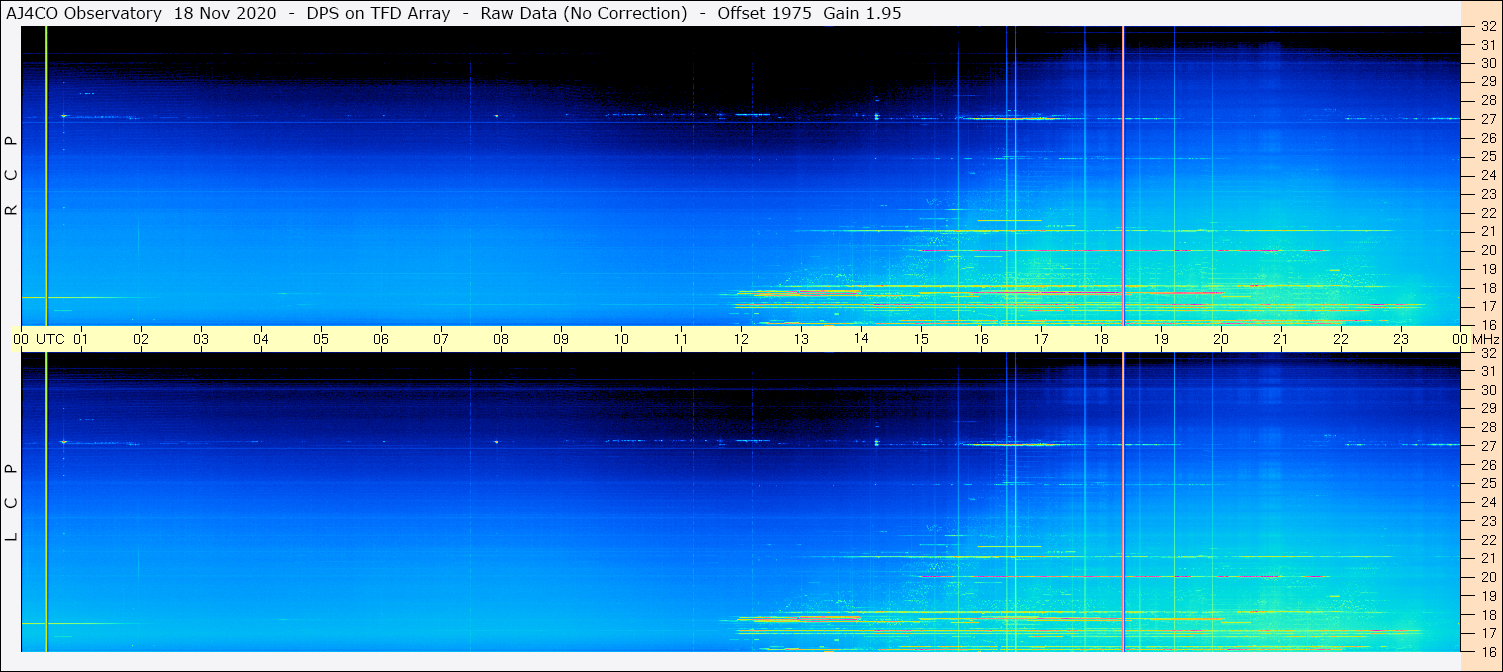Click the 'UTC' label on the time axis
Screen dimensions: 1503x672
pos(50,339)
